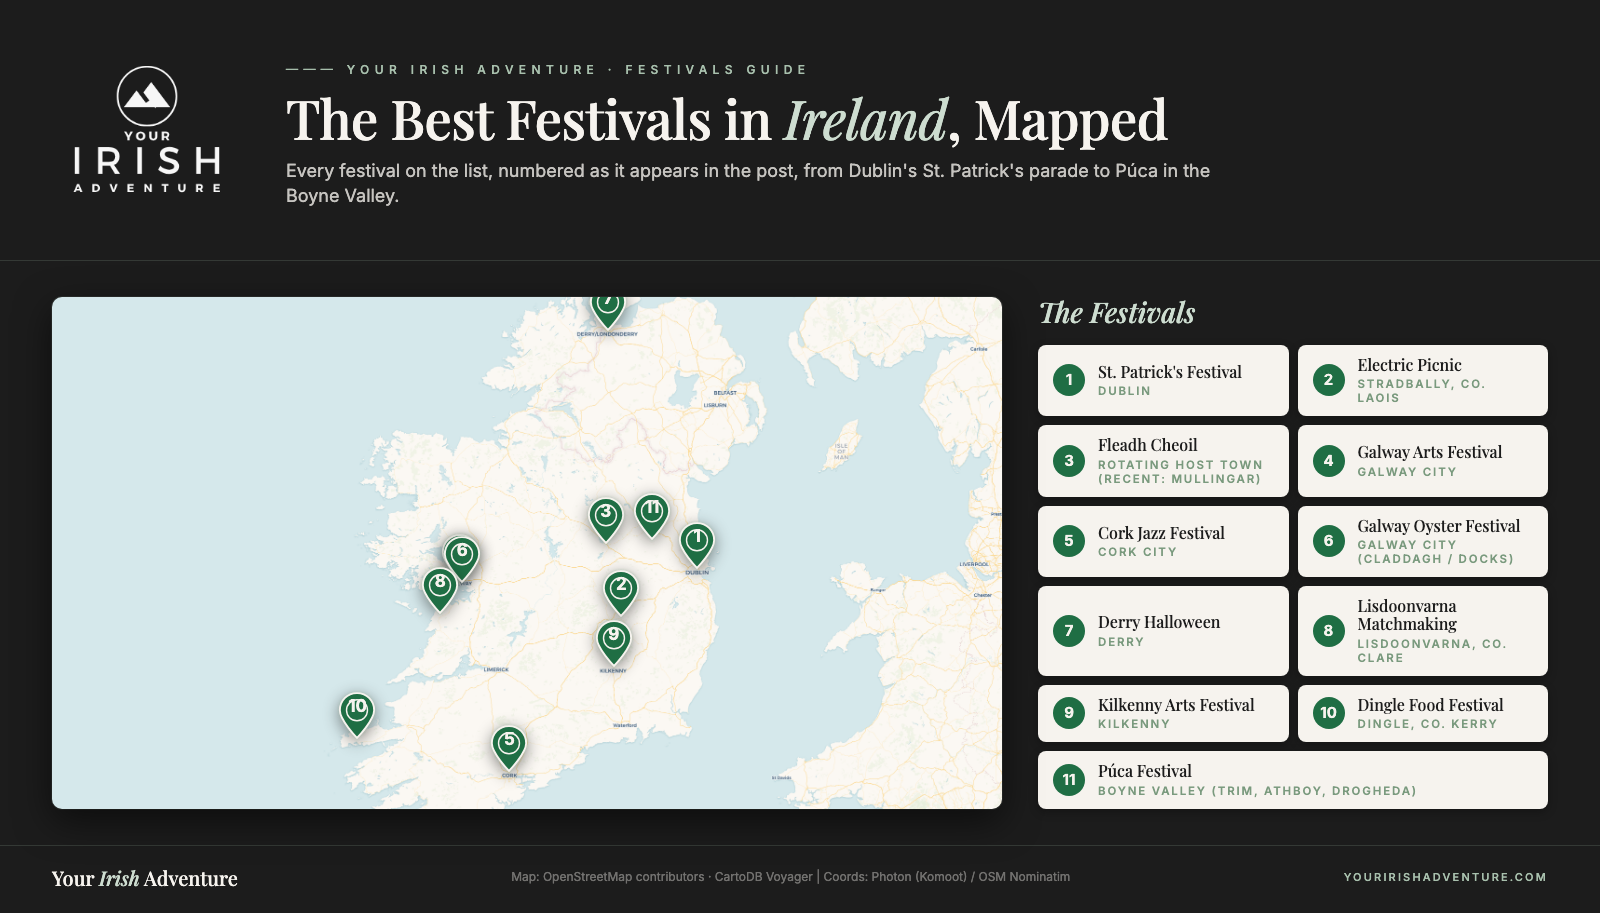This screenshot has width=1600, height=913.
Task: Click the green number 6 badge in the list
Action: 1328,541
